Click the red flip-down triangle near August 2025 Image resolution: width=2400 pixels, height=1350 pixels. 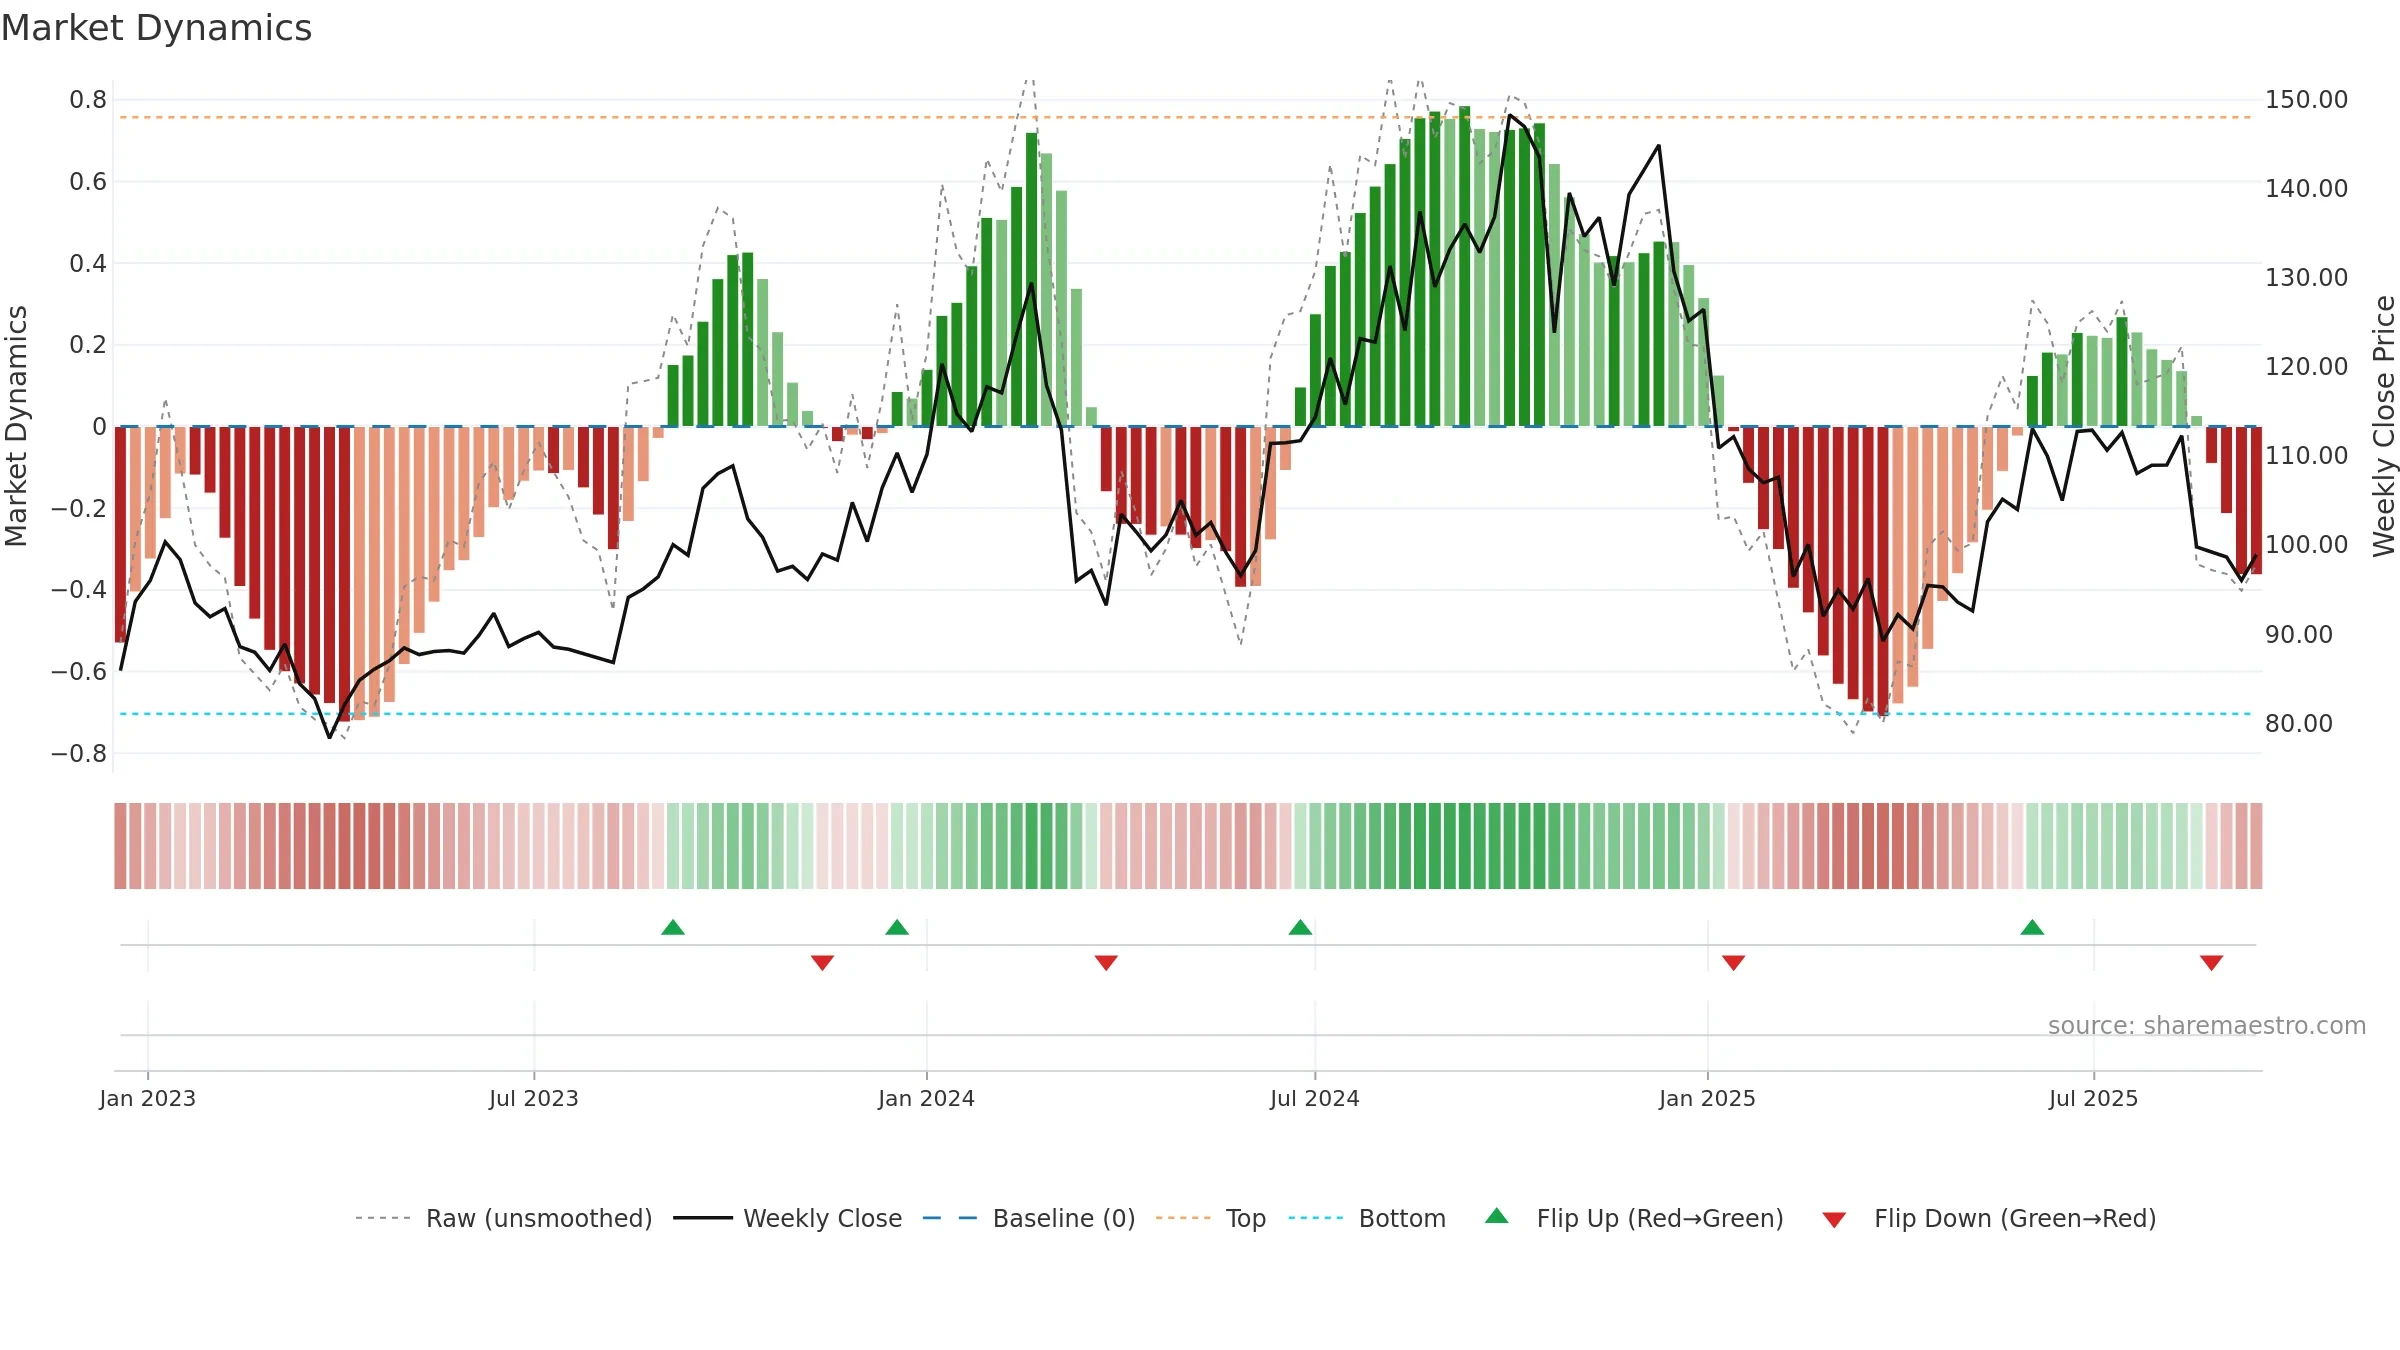click(x=2211, y=963)
